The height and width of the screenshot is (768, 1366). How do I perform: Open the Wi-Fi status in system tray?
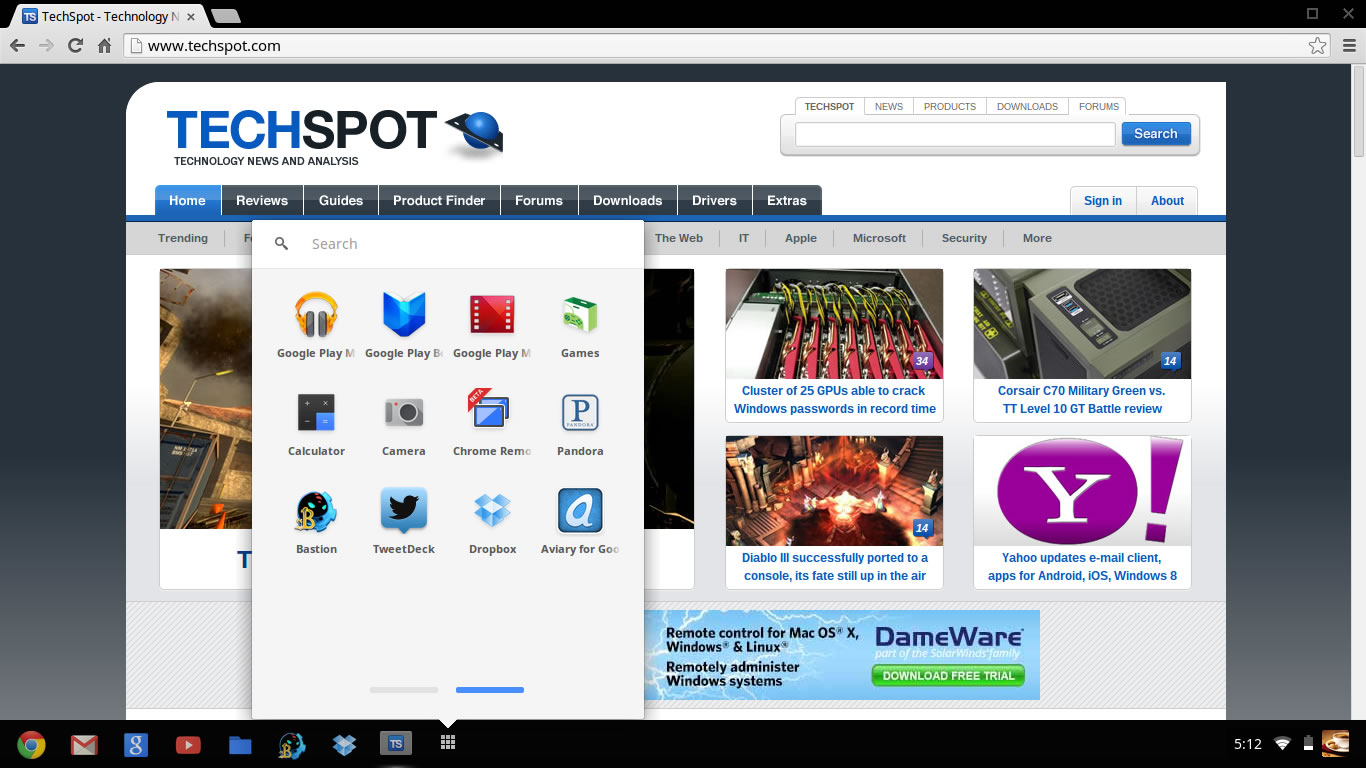pyautogui.click(x=1283, y=743)
